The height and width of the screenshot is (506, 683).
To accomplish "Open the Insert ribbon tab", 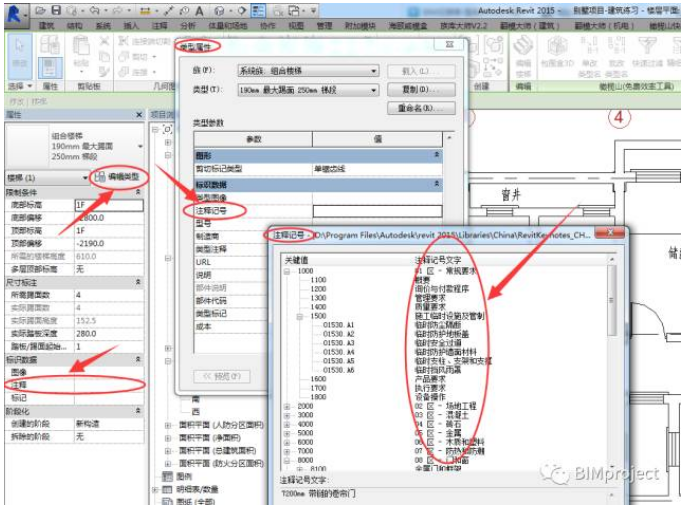I will (131, 26).
